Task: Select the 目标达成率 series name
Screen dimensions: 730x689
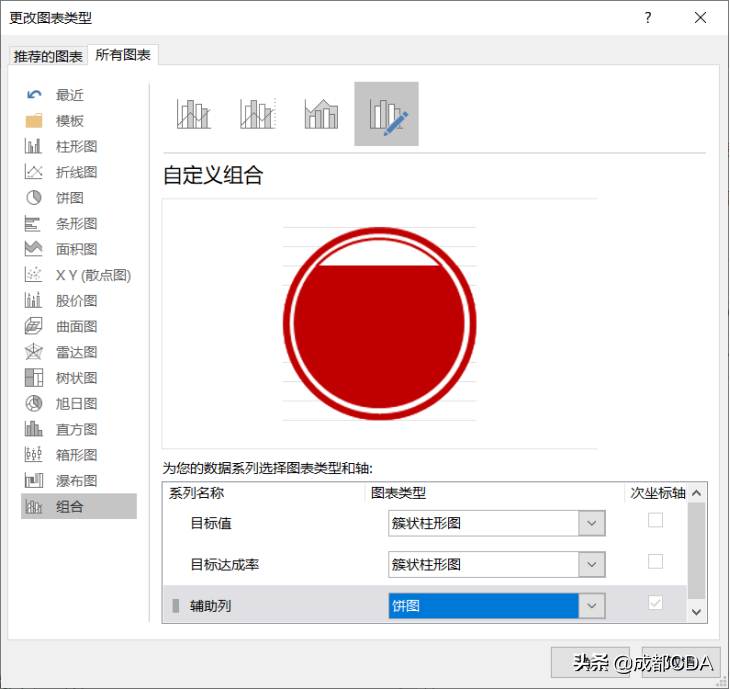Action: coord(224,565)
